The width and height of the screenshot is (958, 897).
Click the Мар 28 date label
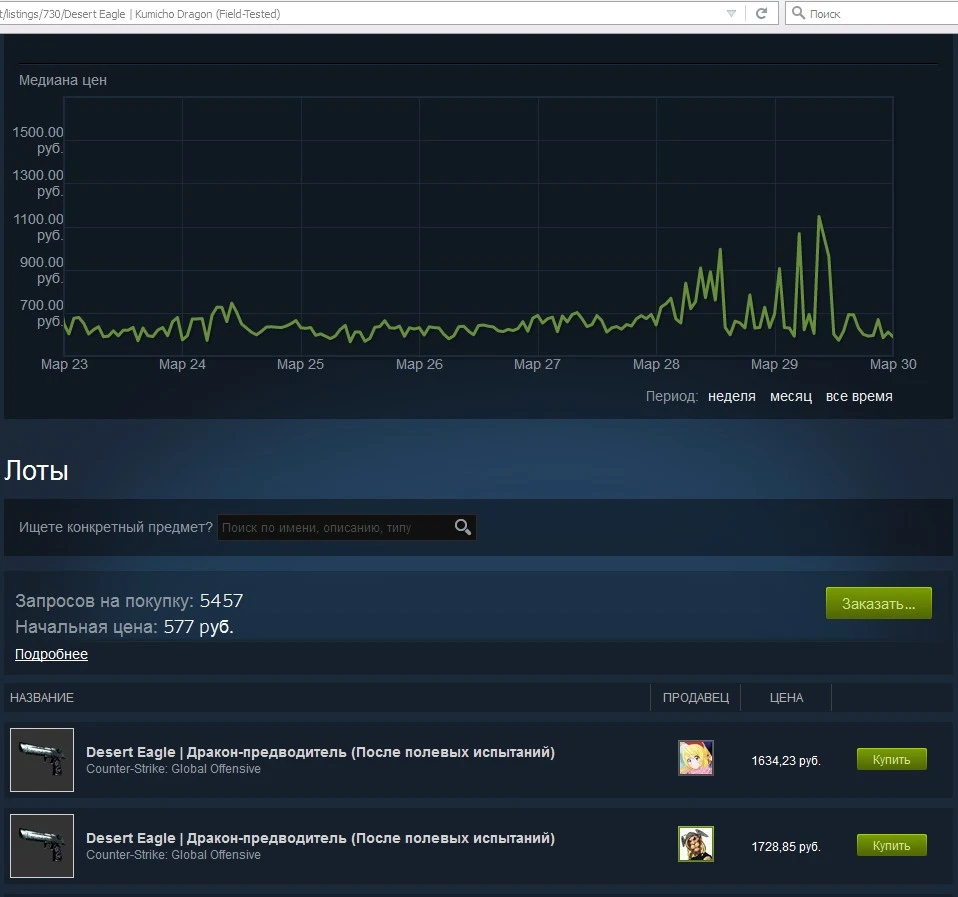[x=656, y=364]
